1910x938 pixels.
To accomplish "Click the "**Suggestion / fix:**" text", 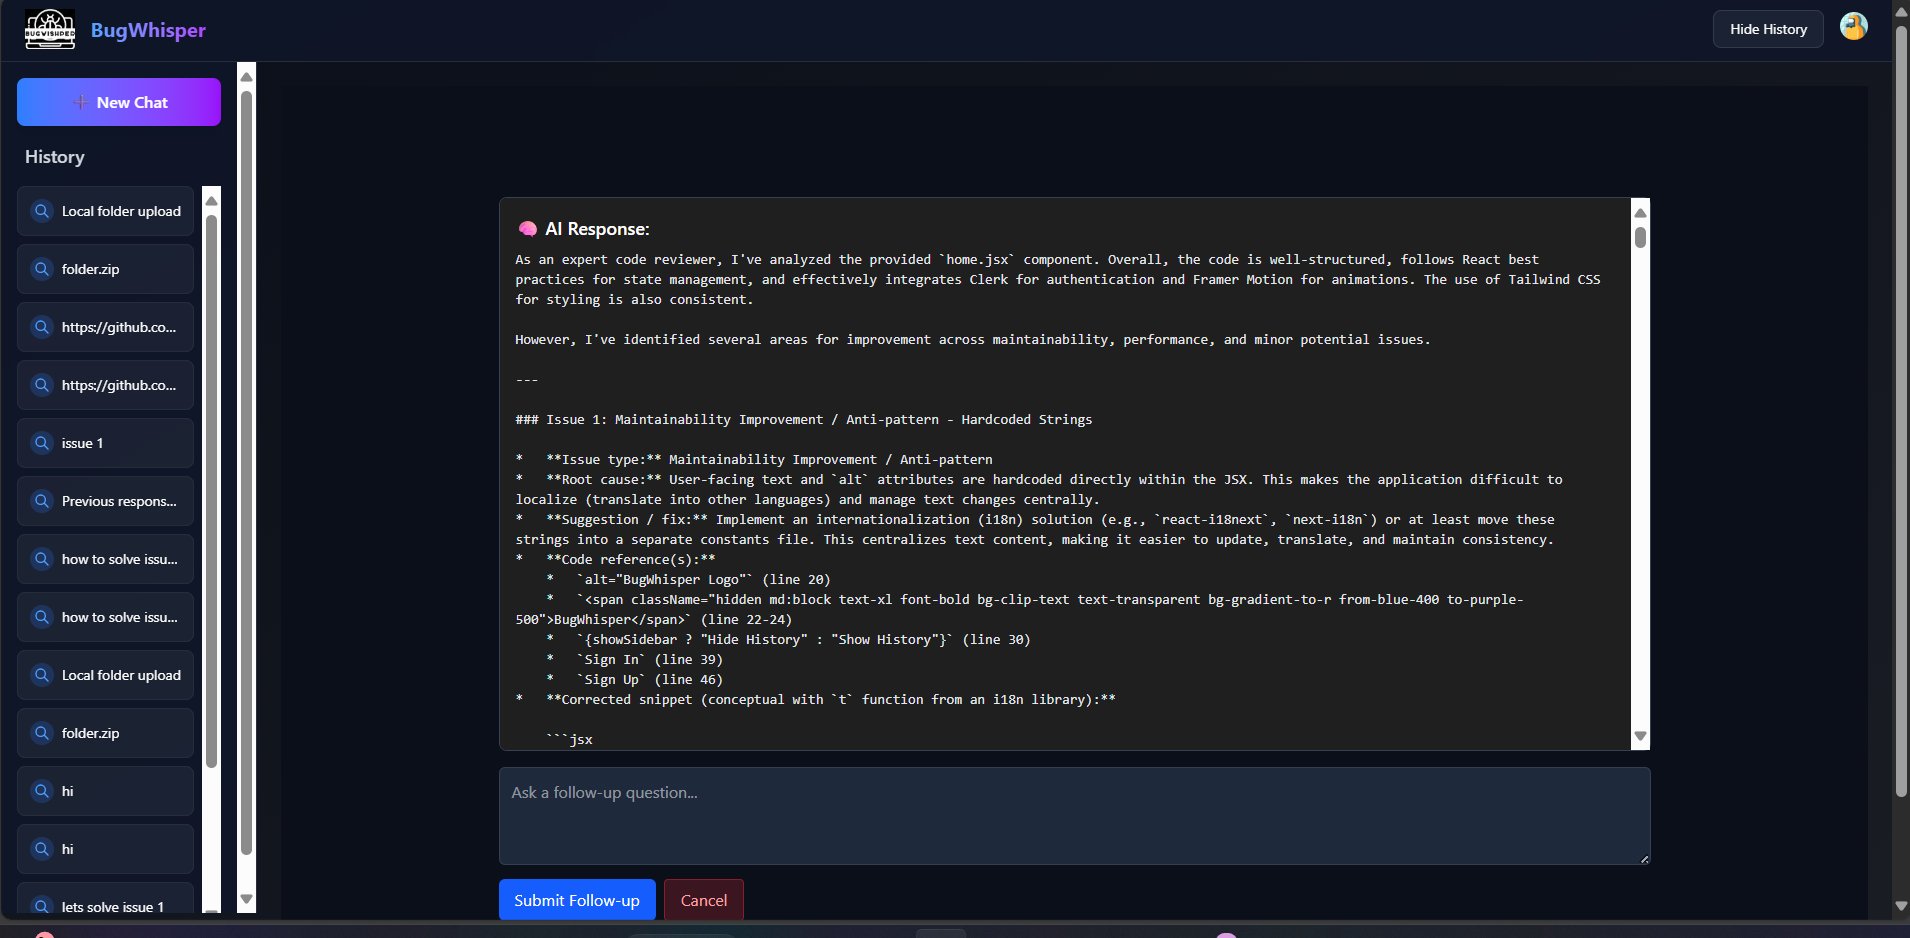I will click(627, 520).
